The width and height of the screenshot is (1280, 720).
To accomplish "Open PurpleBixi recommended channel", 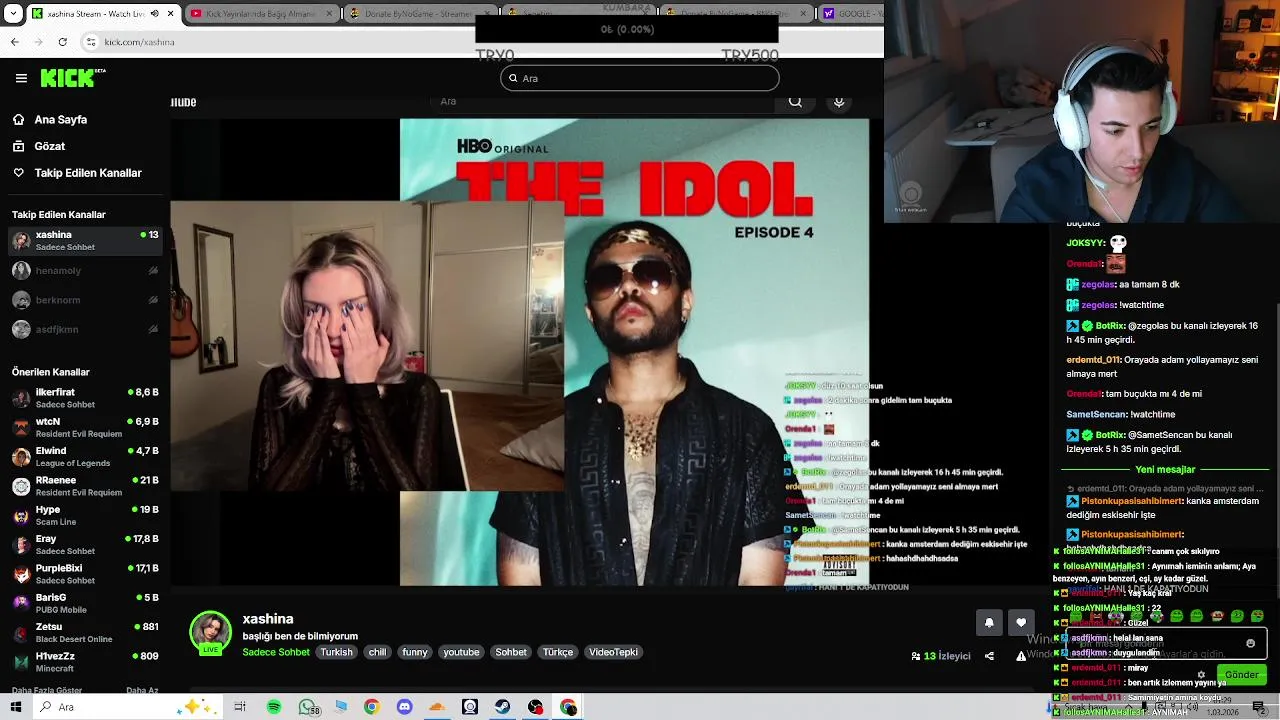I will pyautogui.click(x=84, y=574).
